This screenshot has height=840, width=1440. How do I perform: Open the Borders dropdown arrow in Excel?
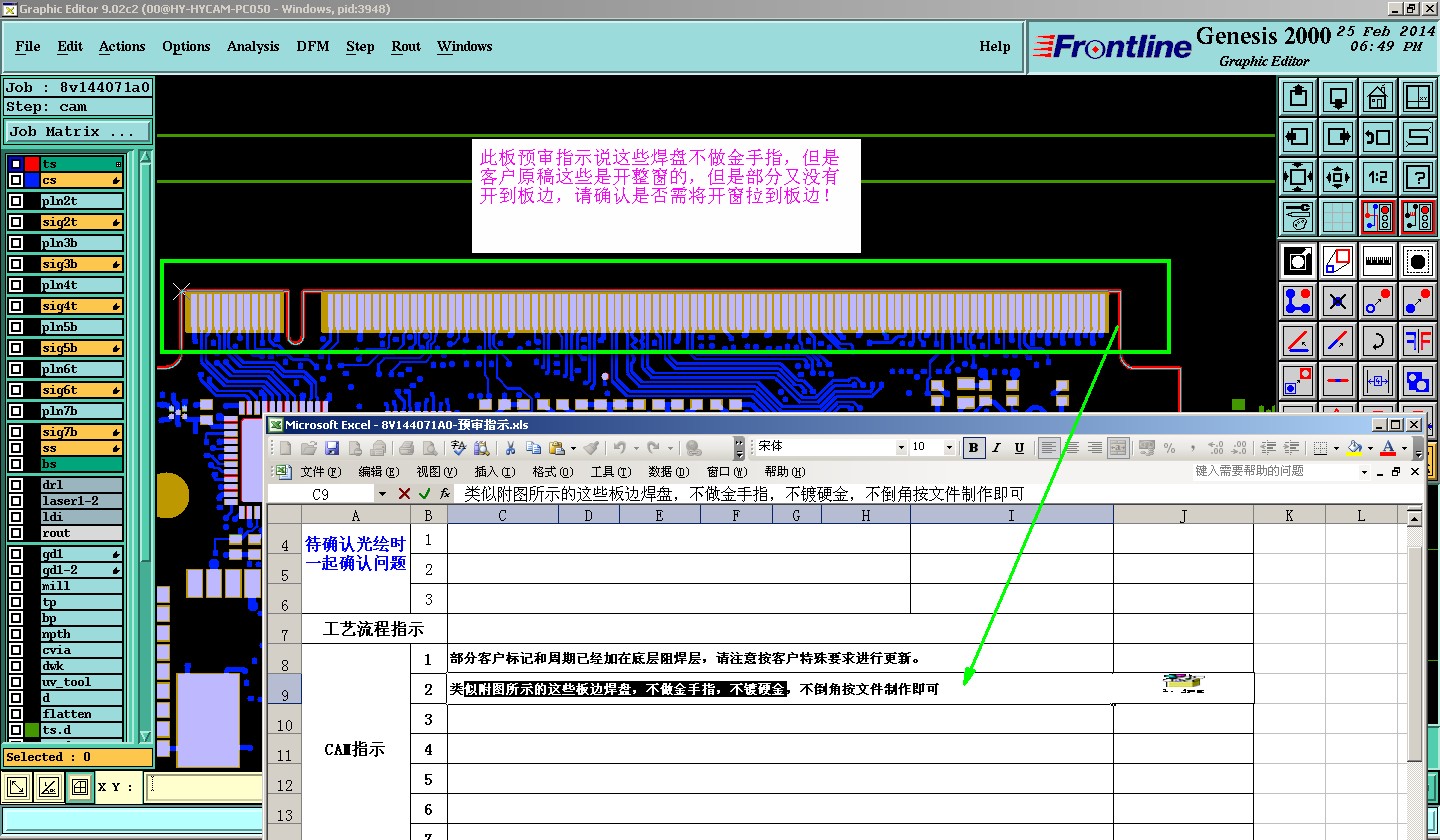(1336, 448)
